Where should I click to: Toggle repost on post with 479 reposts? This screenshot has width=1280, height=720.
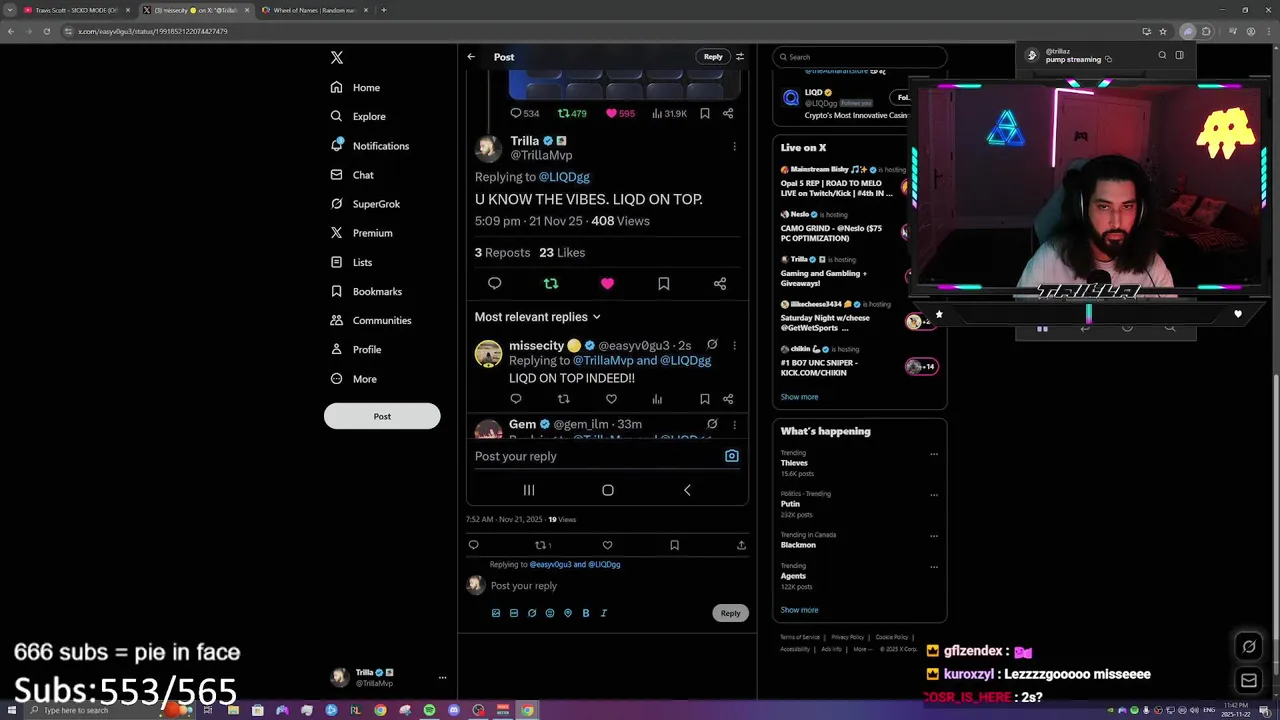(x=563, y=114)
